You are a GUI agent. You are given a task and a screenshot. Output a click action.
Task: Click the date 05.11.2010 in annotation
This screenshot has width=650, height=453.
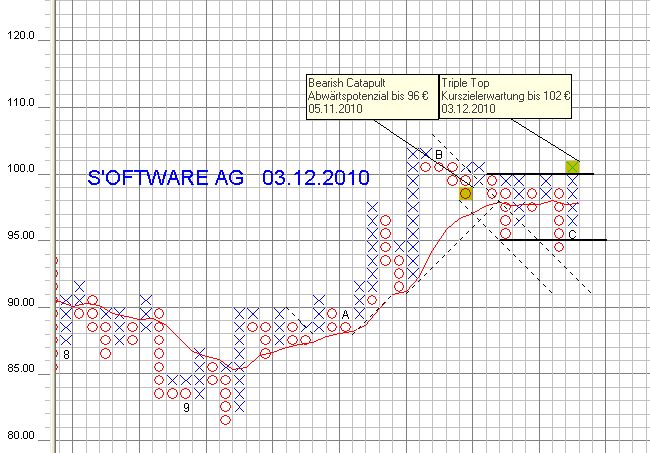335,109
